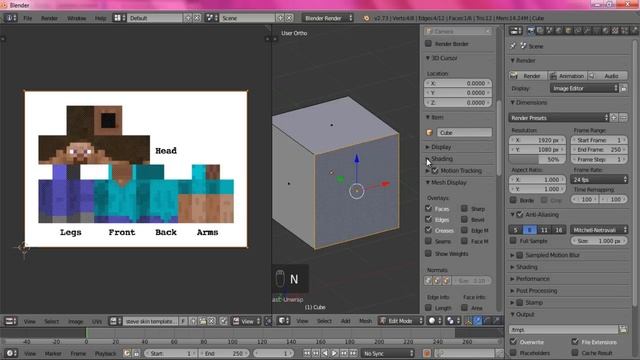Toggle the Overwrite output checkbox
The image size is (640, 360).
(513, 341)
